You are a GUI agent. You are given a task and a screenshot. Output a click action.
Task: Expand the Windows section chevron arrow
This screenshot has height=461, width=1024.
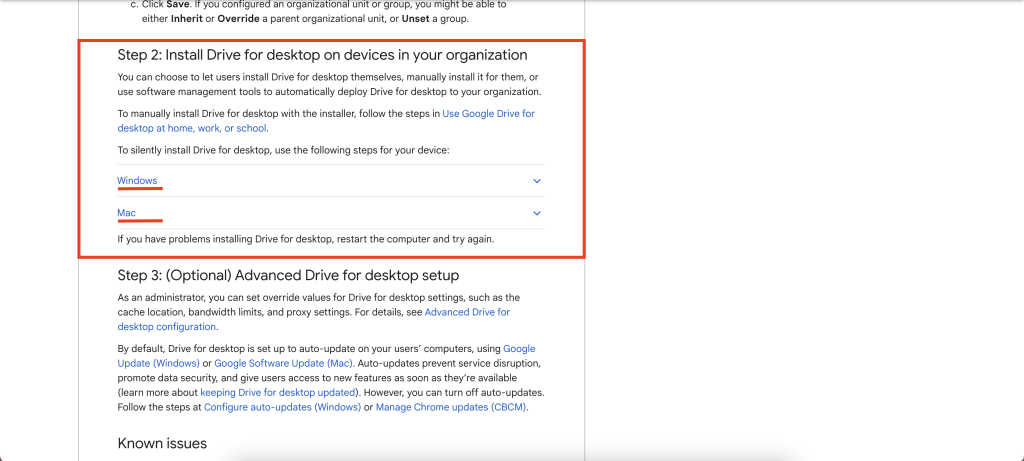click(x=537, y=181)
